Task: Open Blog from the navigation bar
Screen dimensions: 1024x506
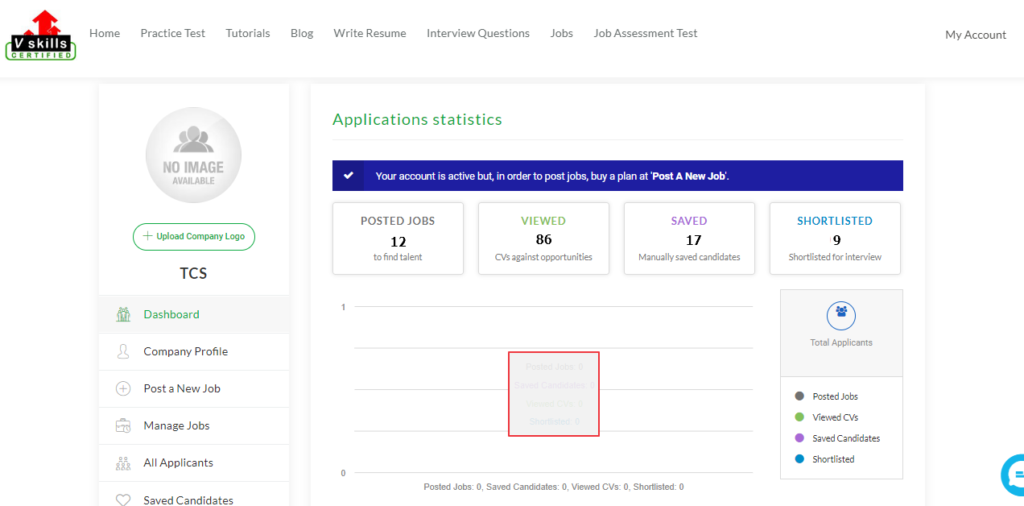Action: click(x=302, y=33)
